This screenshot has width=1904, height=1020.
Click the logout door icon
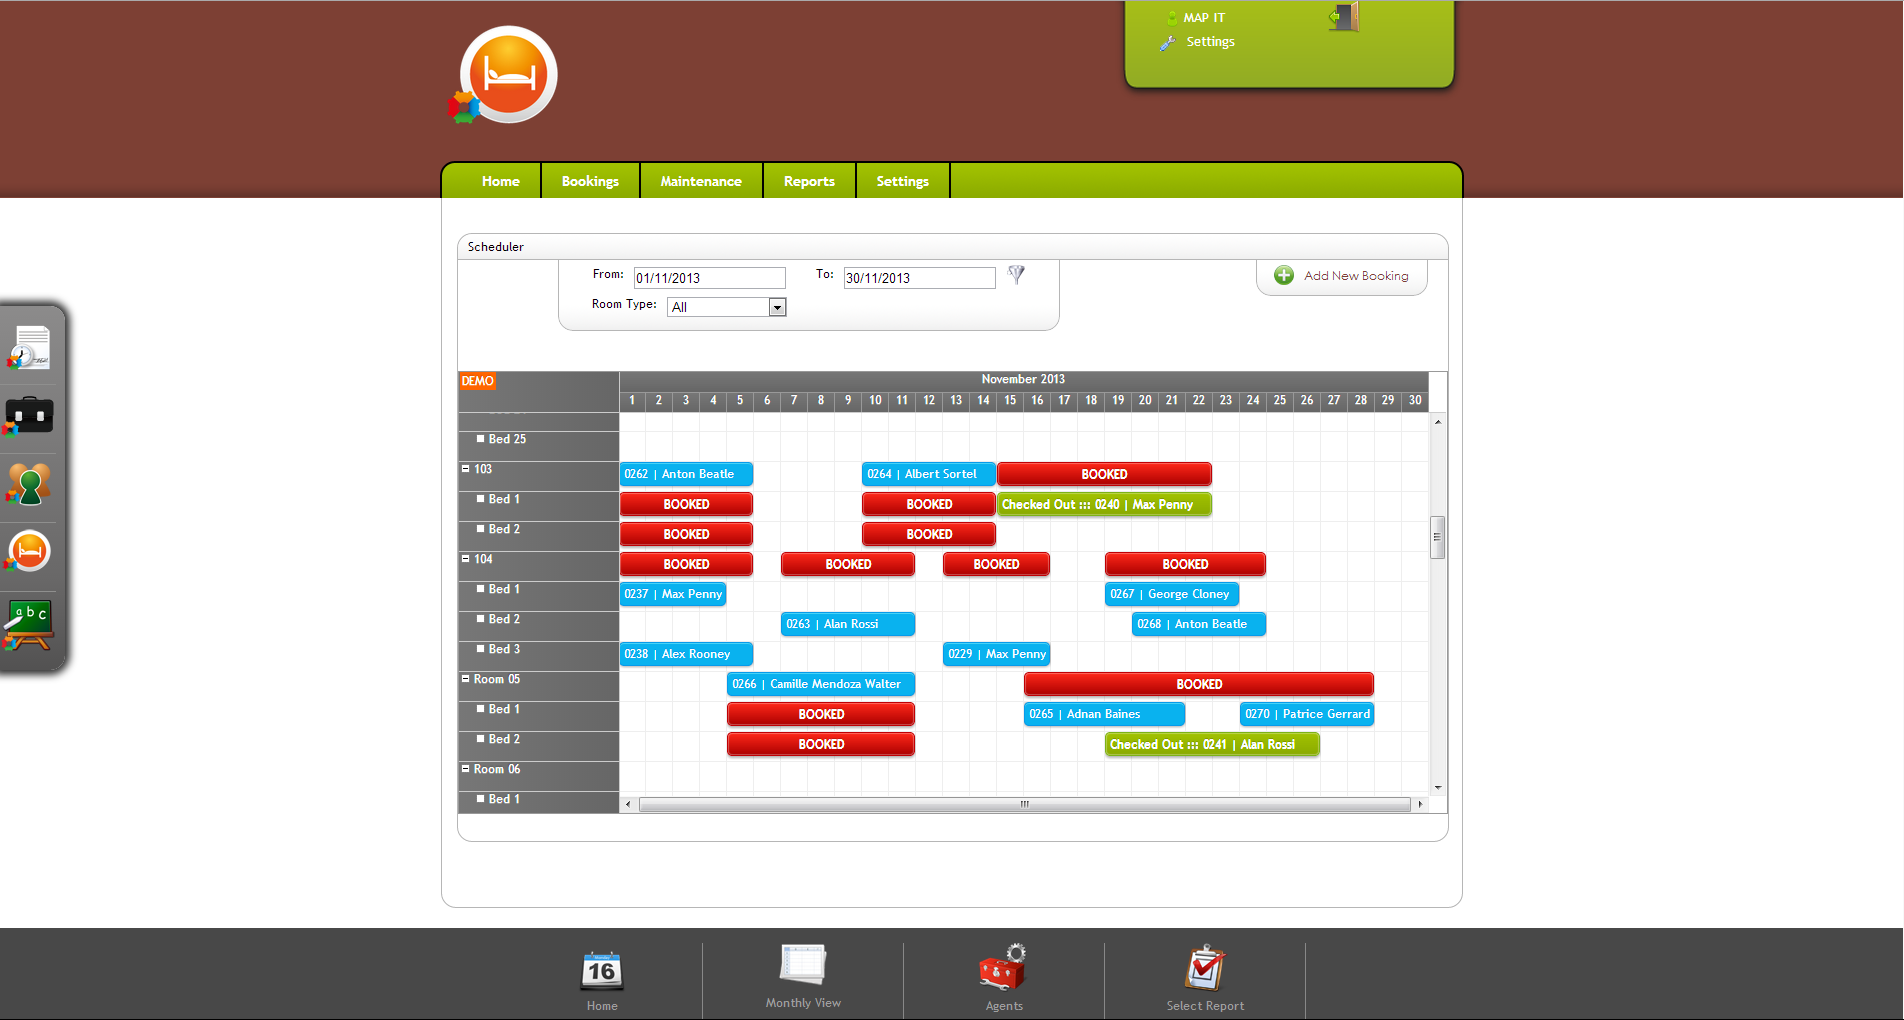coord(1343,16)
